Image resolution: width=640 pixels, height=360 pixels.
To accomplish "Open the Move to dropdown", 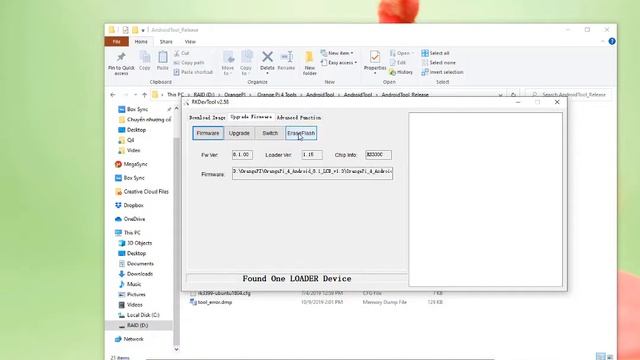I will pyautogui.click(x=228, y=63).
